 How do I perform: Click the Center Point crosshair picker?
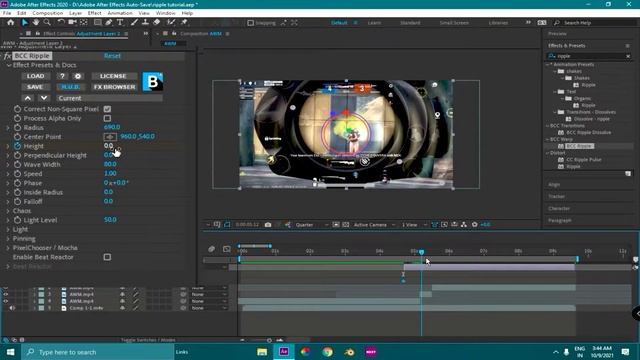(x=110, y=137)
